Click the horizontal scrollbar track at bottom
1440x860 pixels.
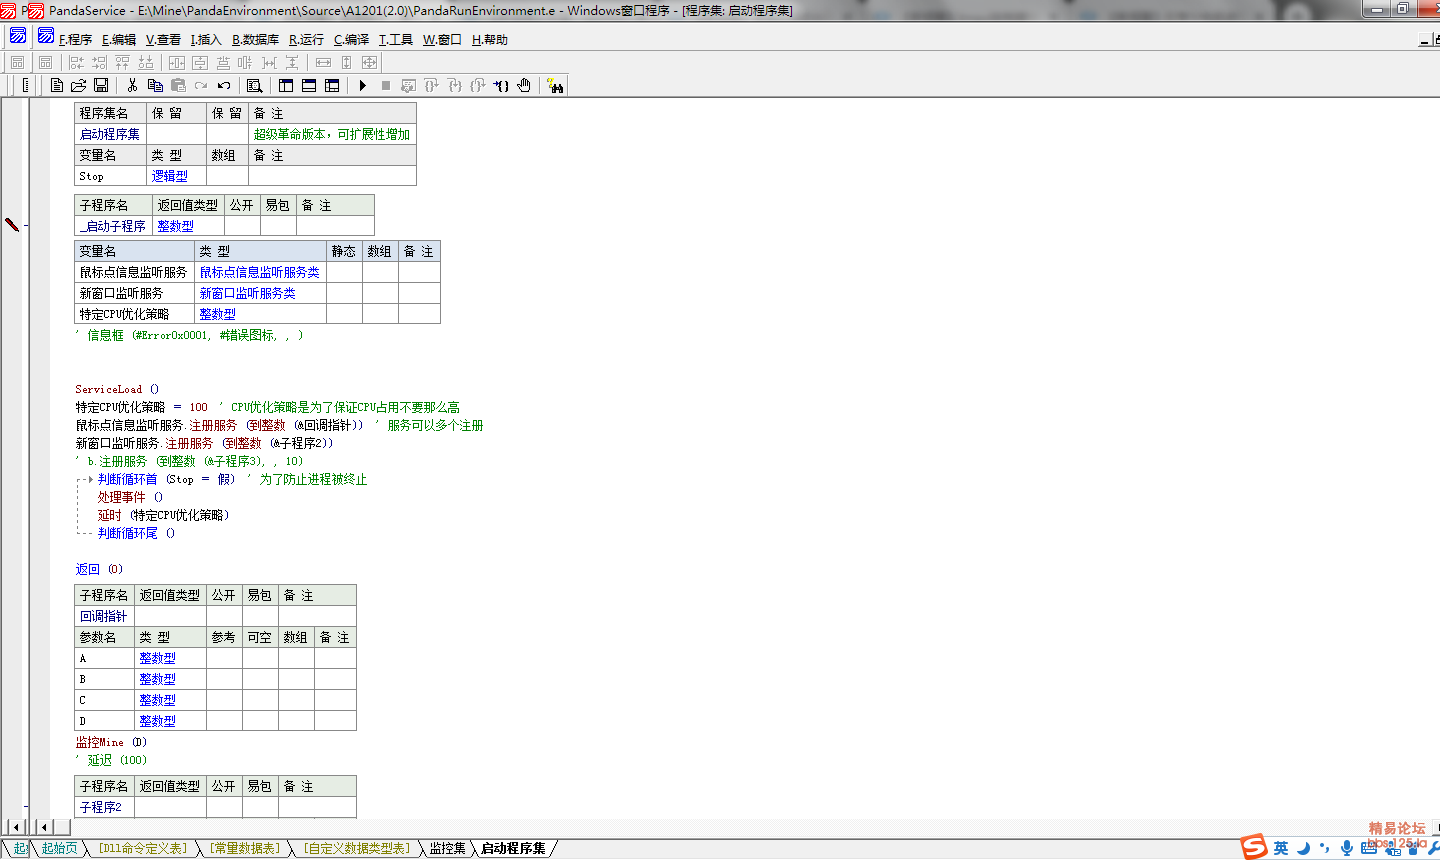pos(750,827)
